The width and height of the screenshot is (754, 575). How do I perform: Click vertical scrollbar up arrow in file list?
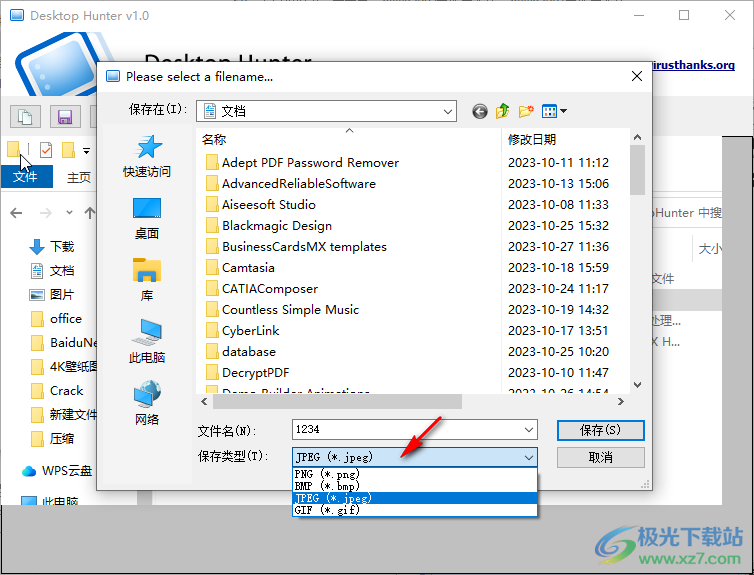tap(638, 138)
